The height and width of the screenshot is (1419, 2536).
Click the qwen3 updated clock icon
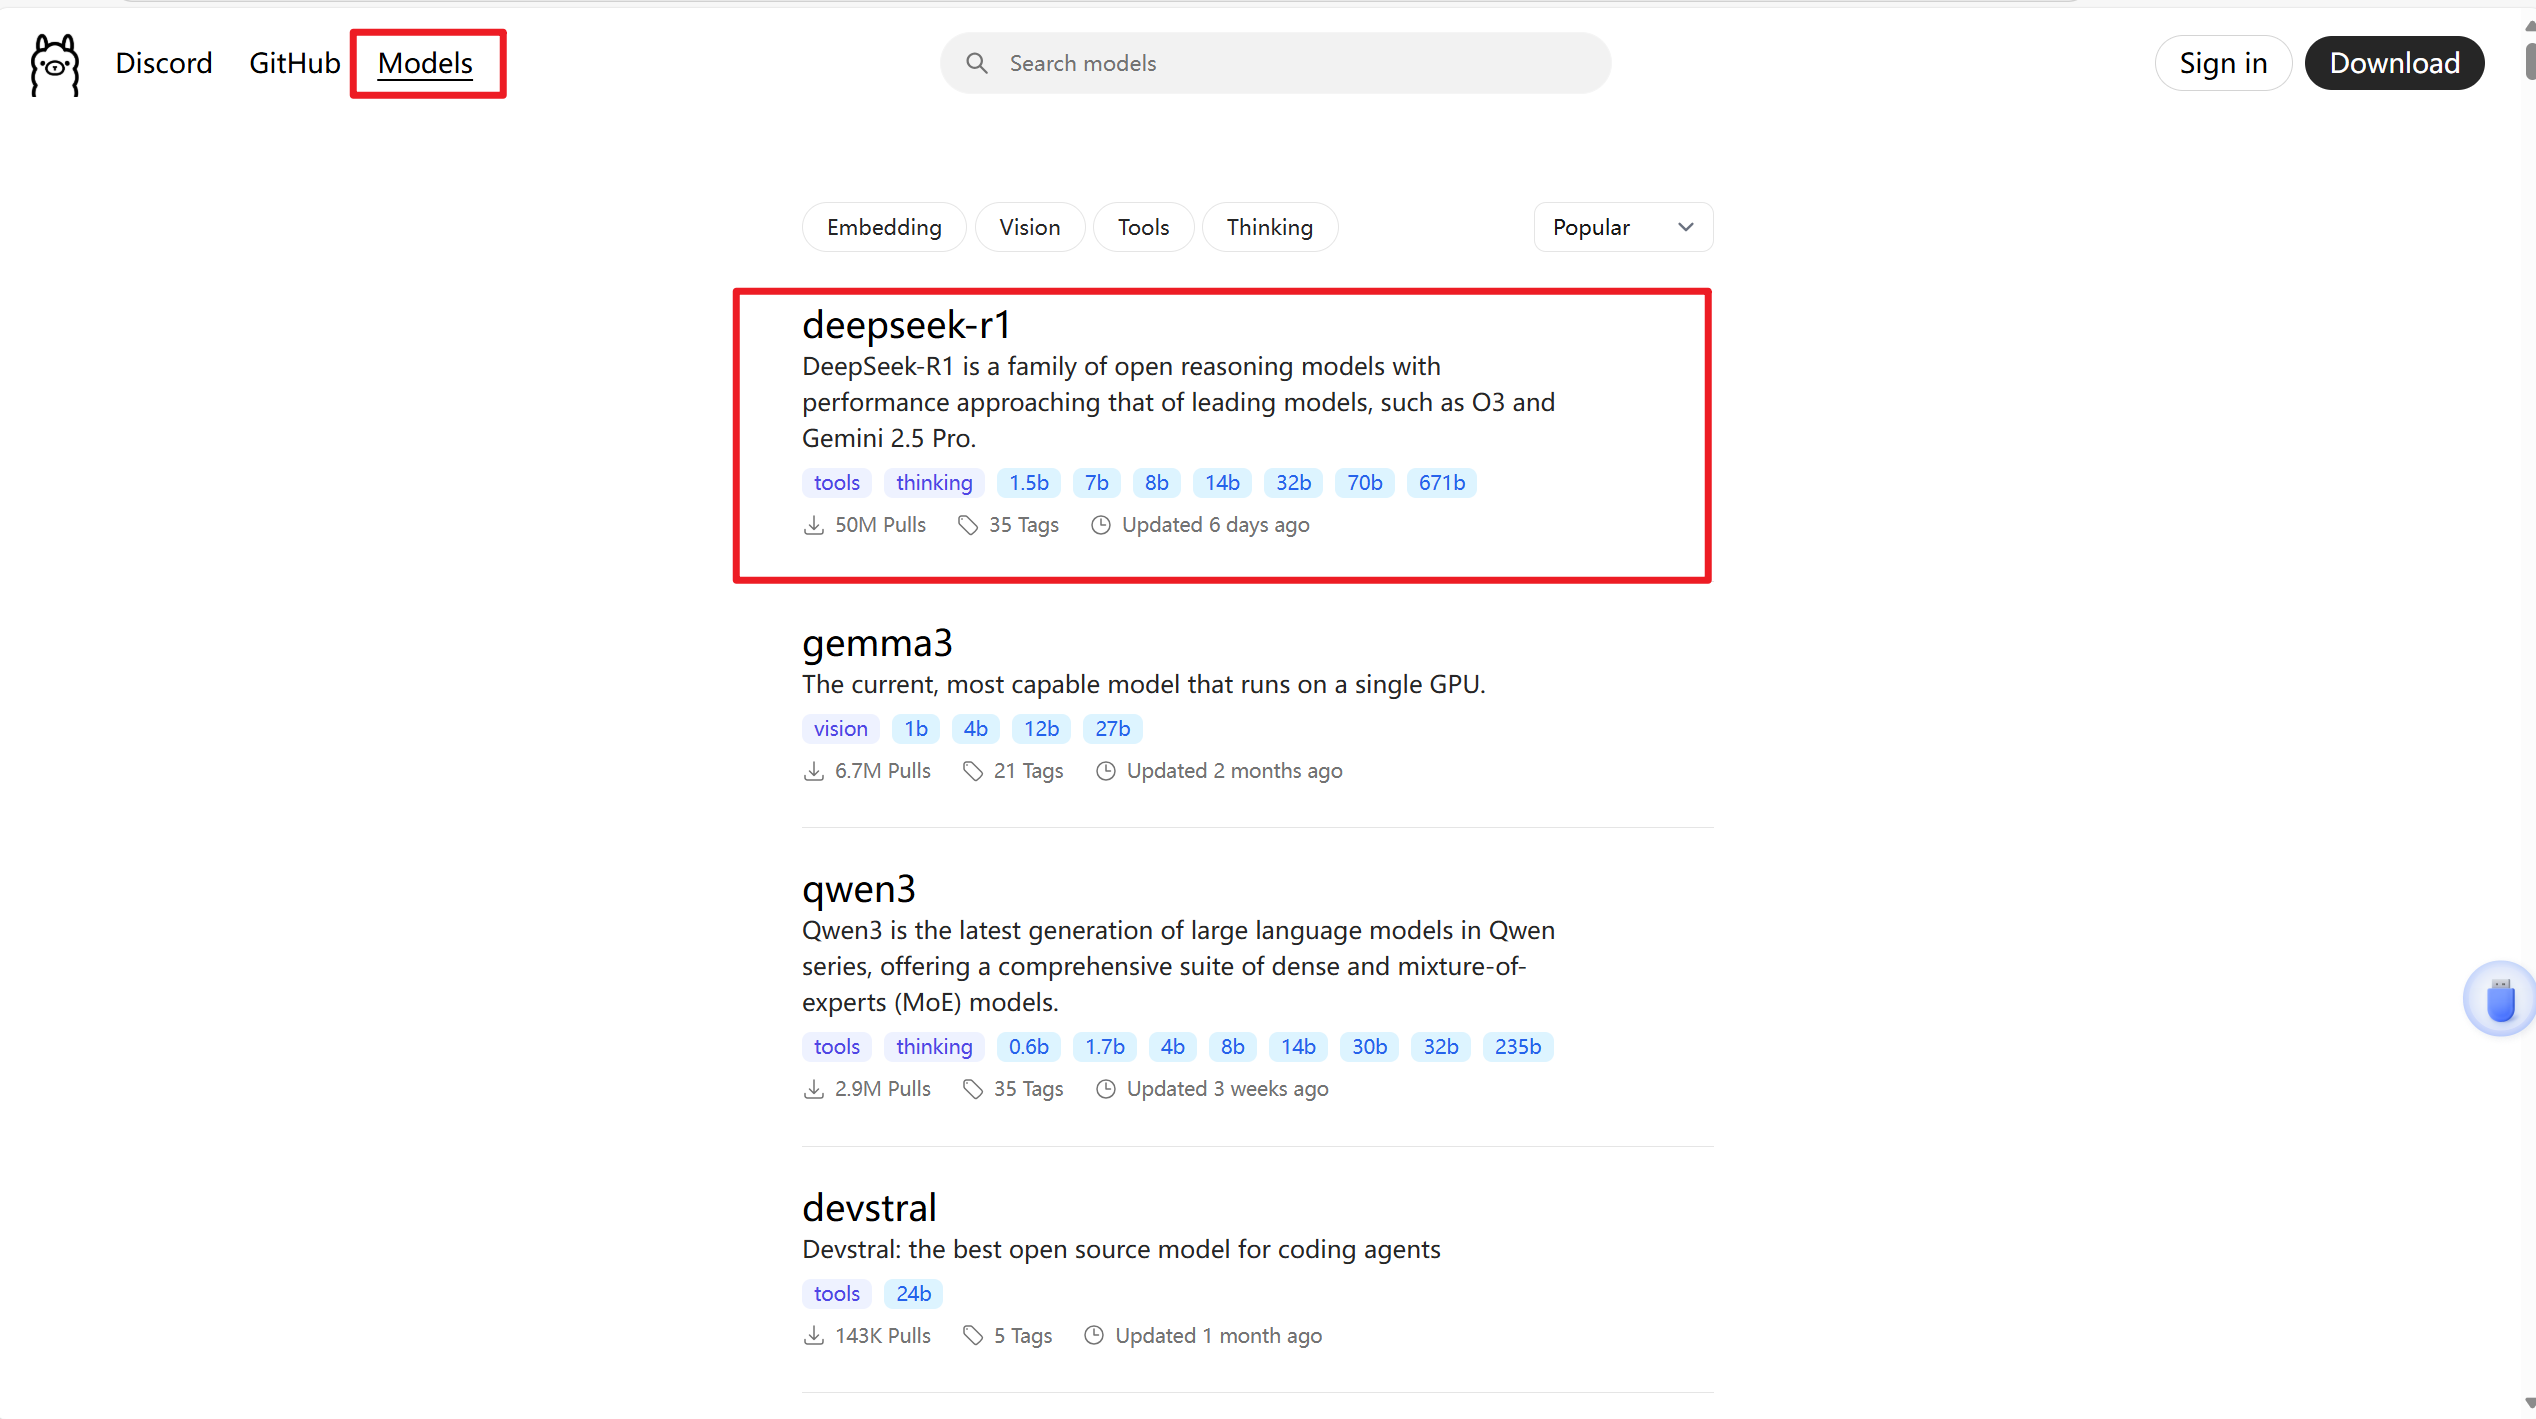1106,1089
